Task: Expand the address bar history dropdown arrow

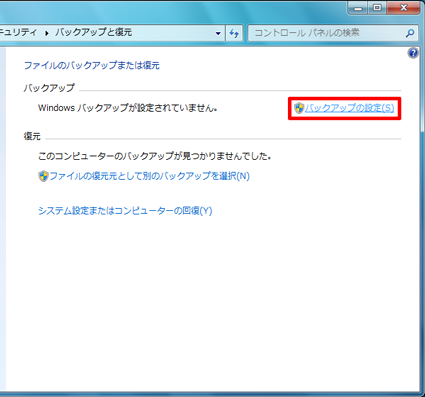Action: (218, 33)
